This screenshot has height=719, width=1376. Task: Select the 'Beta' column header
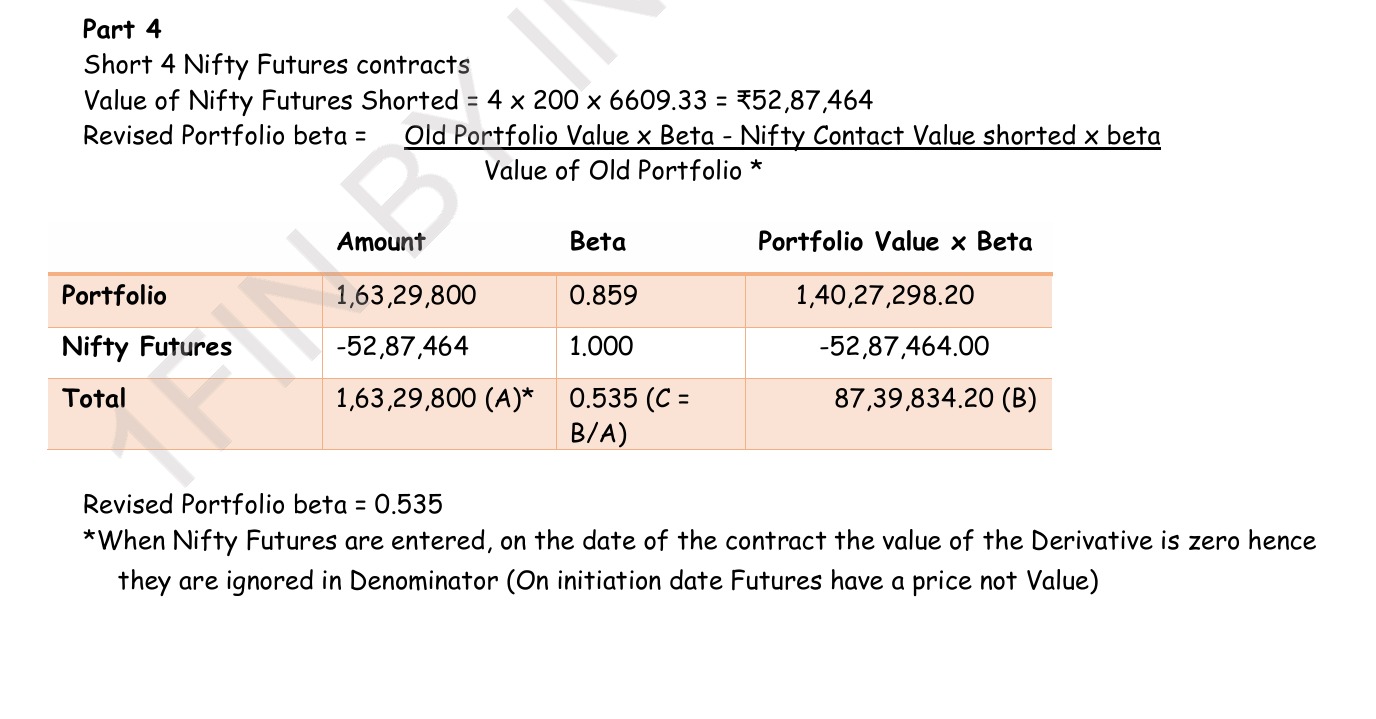[597, 242]
